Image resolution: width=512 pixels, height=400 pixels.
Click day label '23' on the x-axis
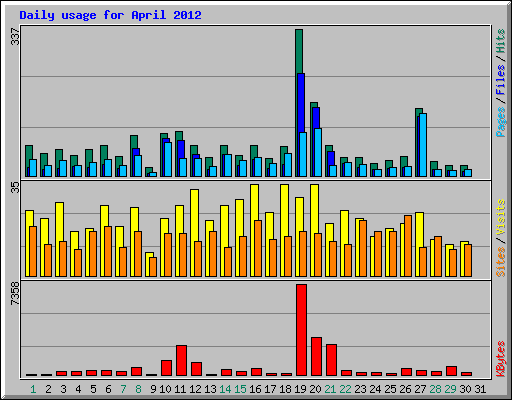pos(360,389)
